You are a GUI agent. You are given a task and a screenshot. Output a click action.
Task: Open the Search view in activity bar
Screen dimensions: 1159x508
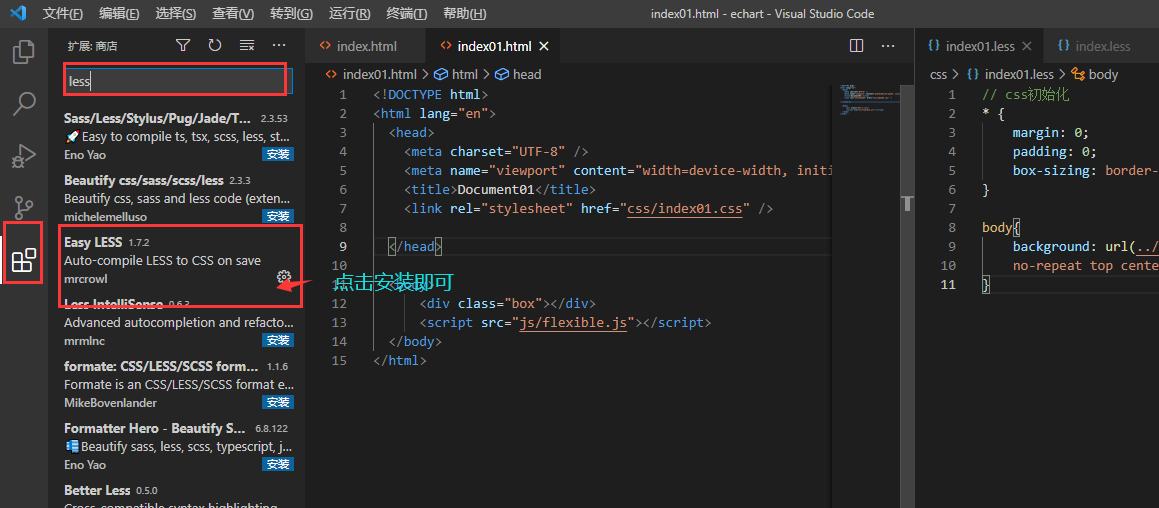pyautogui.click(x=24, y=104)
